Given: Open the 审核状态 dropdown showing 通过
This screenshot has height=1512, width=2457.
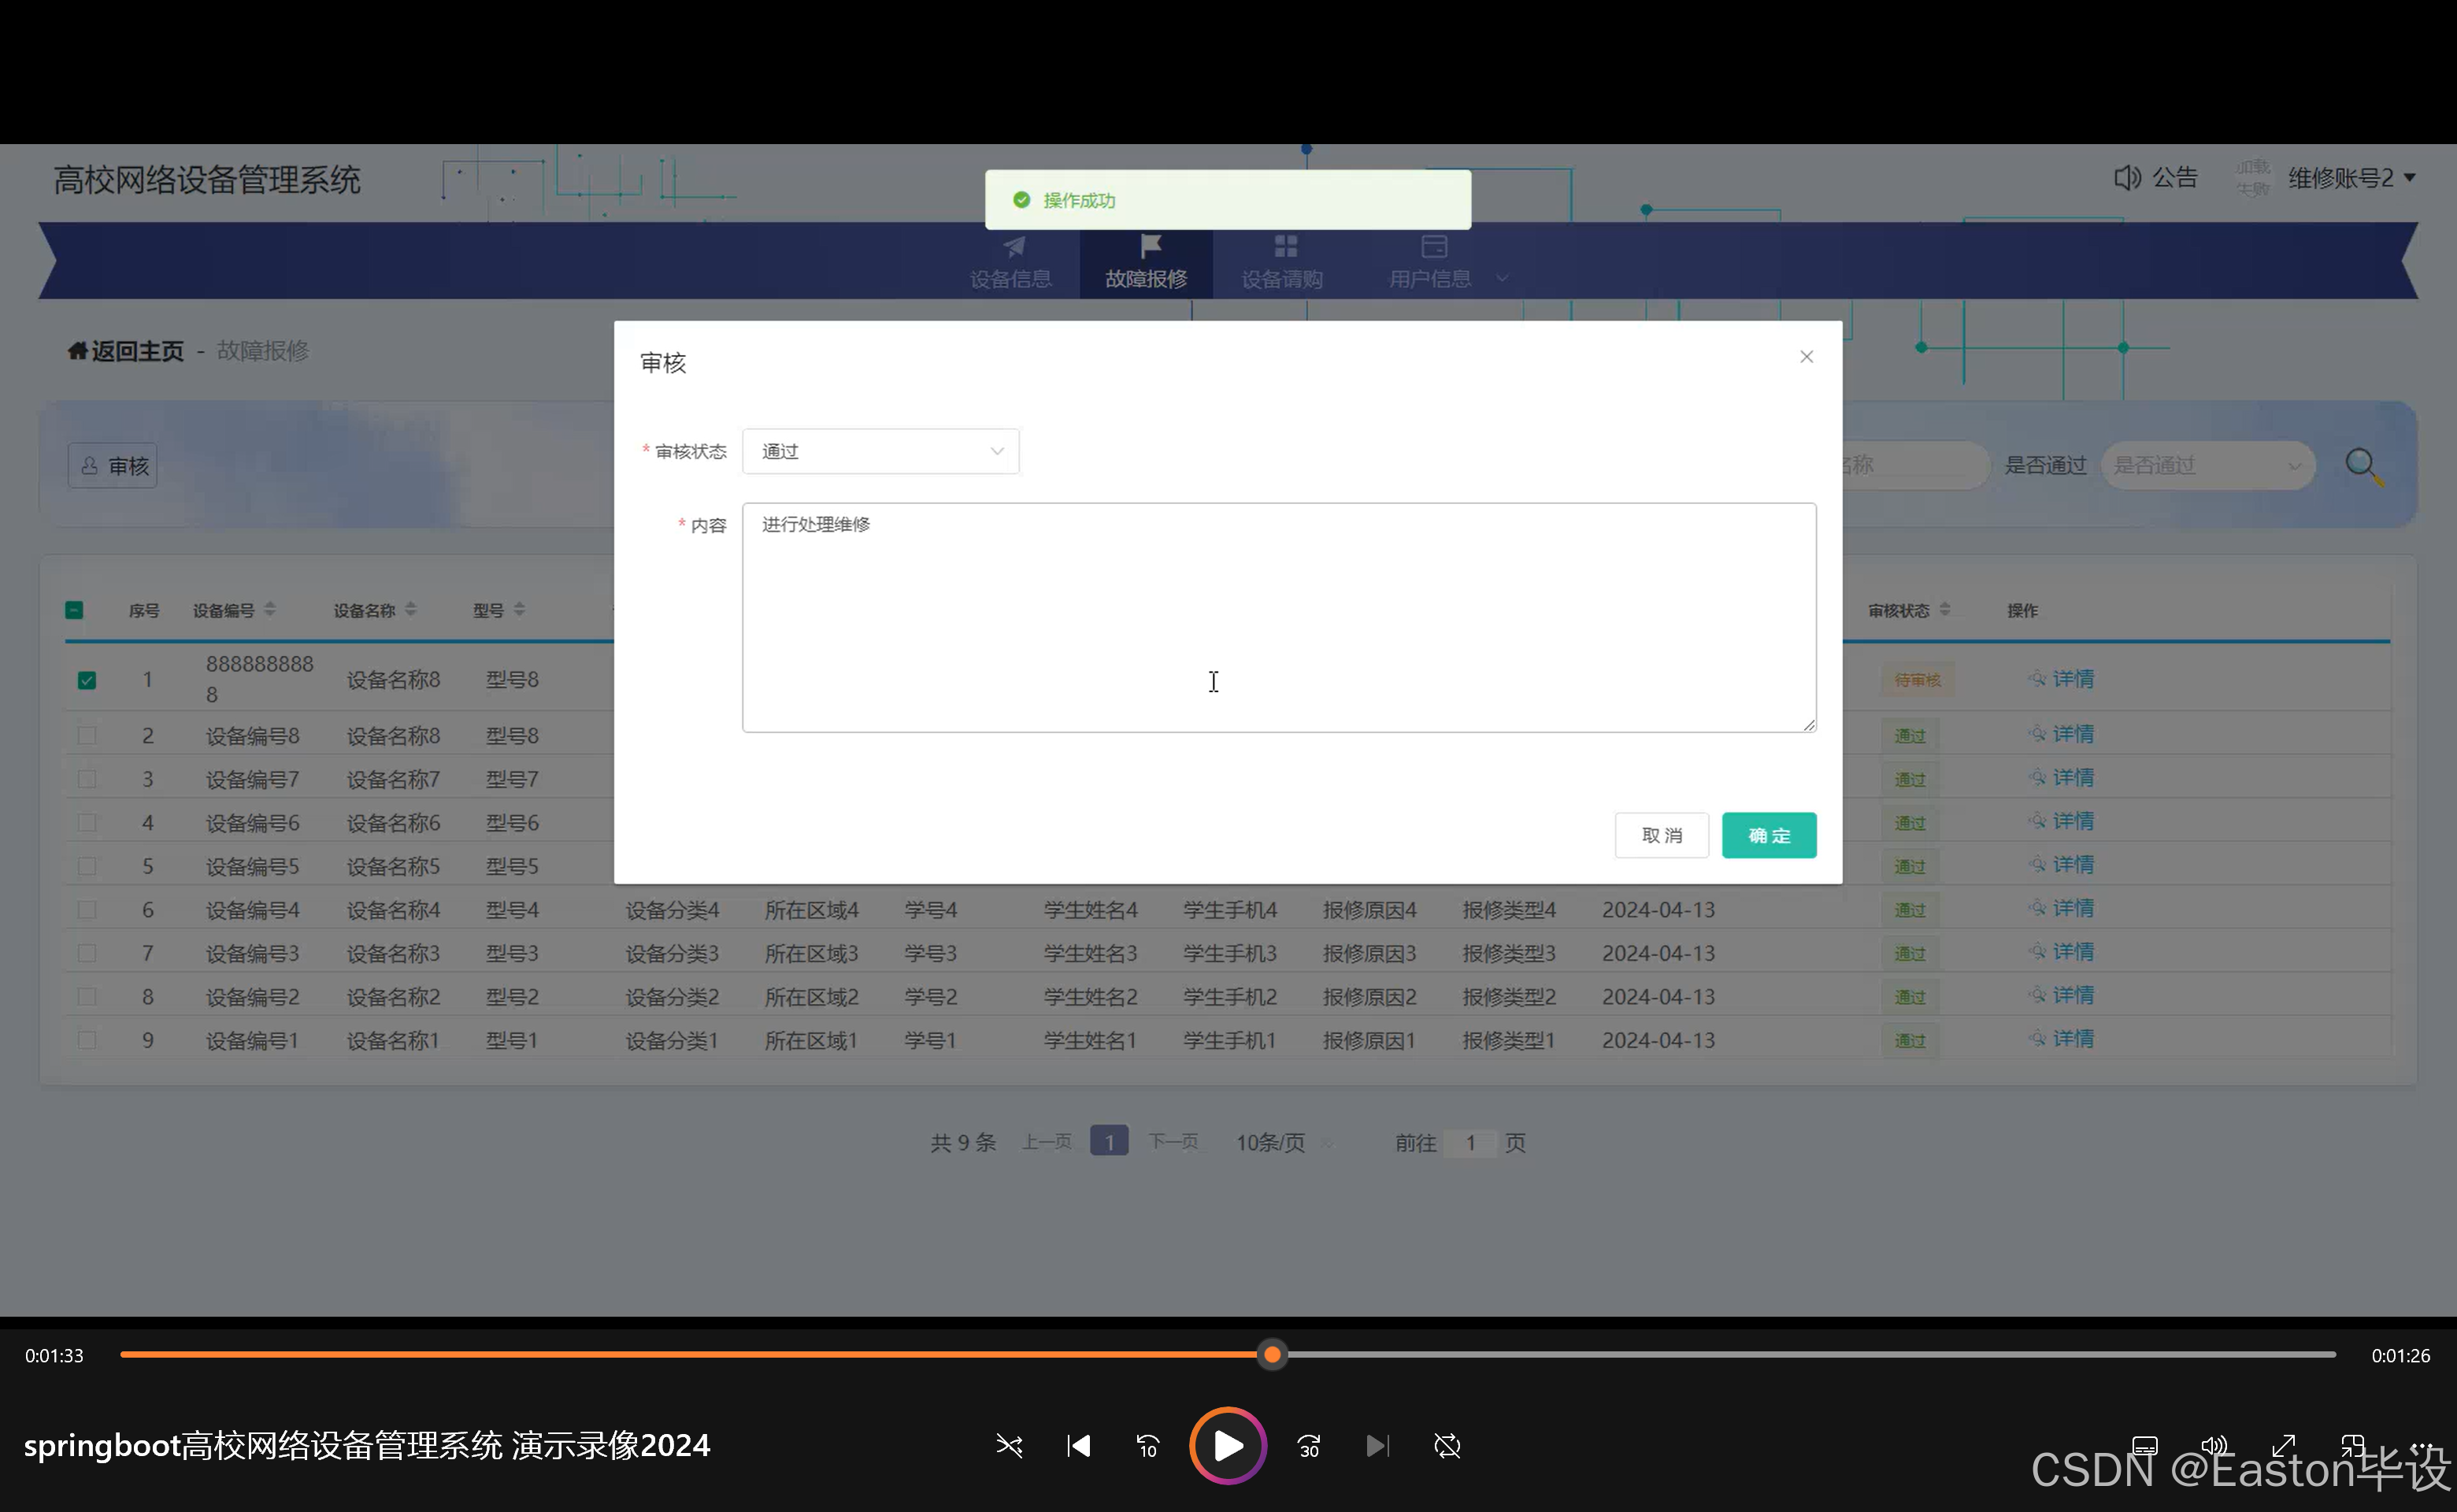Looking at the screenshot, I should (x=880, y=451).
